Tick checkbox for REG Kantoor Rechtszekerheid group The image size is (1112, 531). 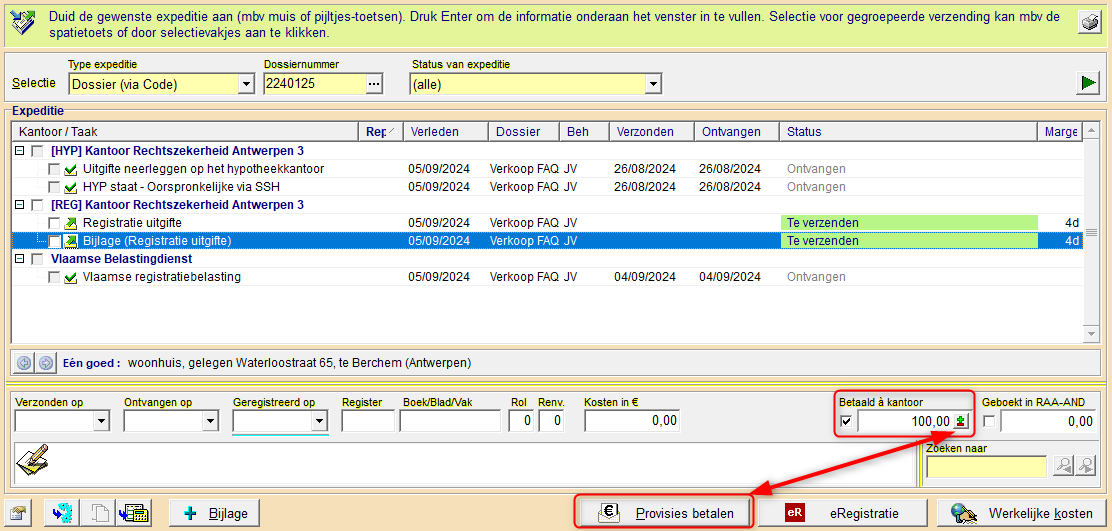[x=37, y=205]
